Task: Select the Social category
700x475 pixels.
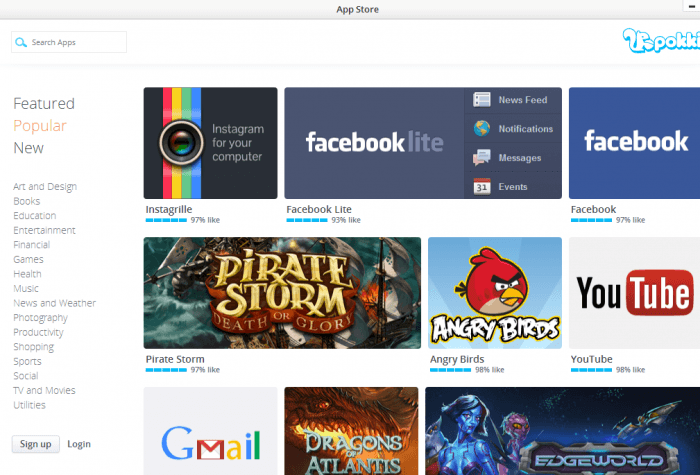Action: [26, 376]
